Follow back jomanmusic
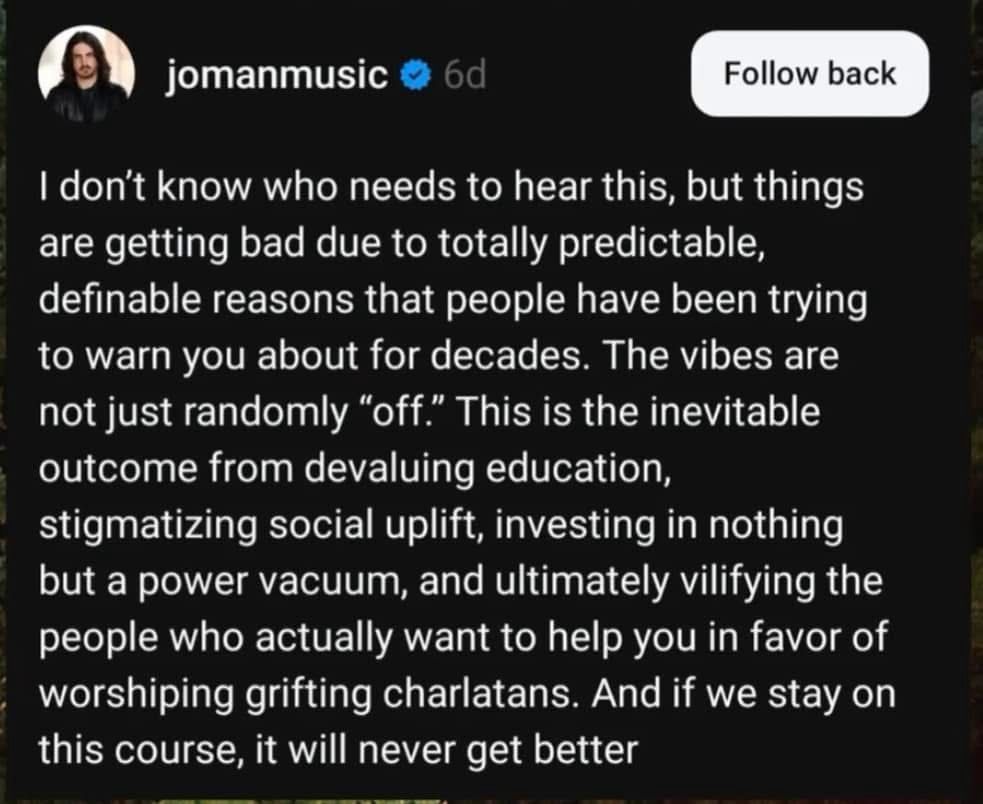Screen dimensions: 983x804 pos(810,73)
